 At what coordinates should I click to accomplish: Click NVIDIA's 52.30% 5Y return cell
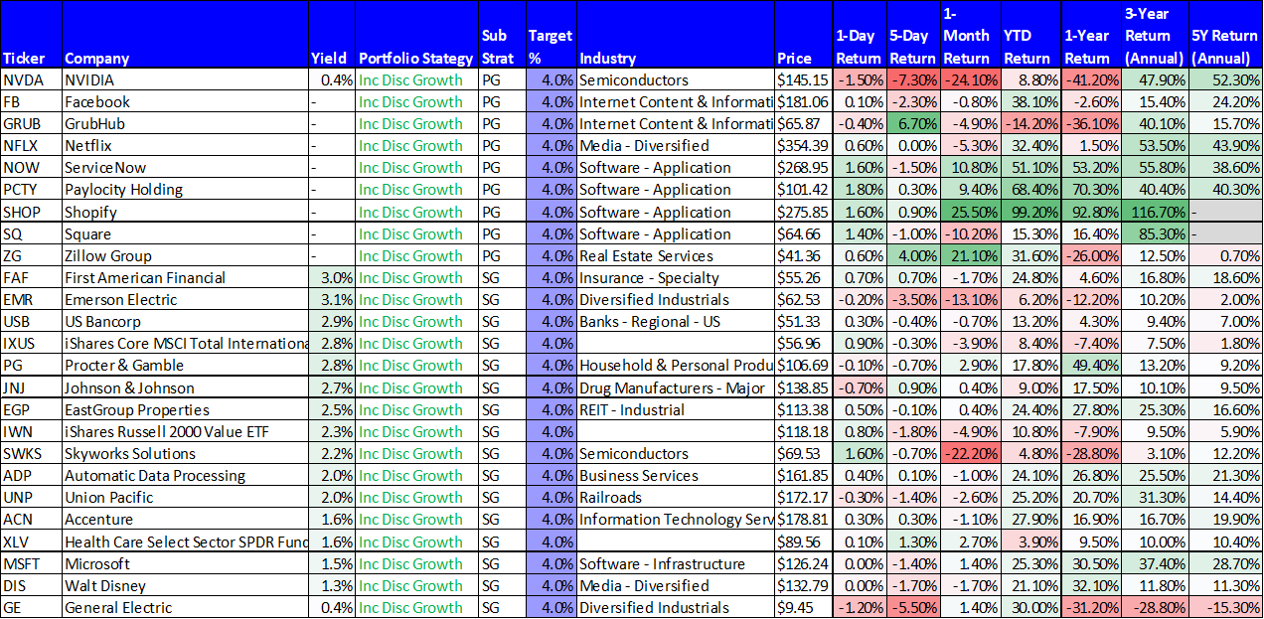[1226, 80]
